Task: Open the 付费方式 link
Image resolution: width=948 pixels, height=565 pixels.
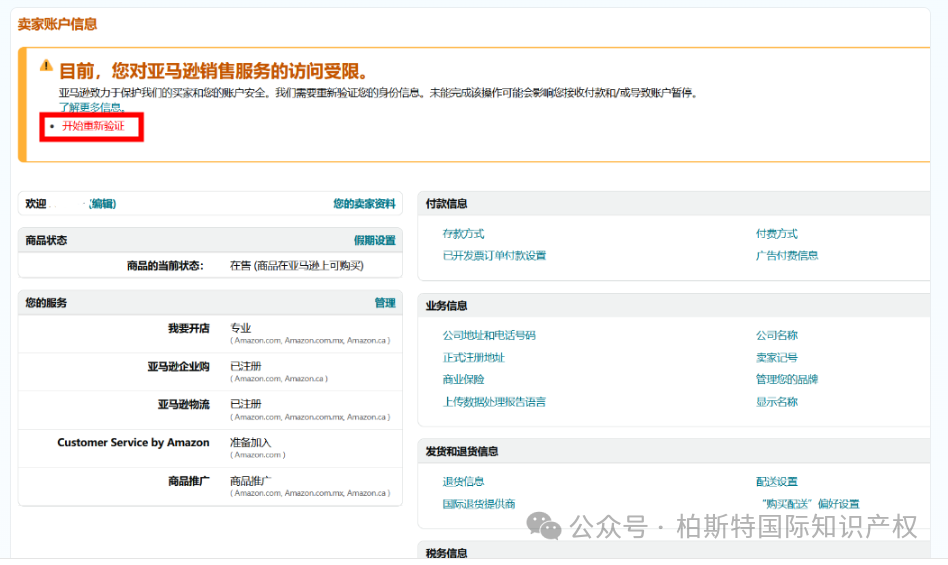Action: [776, 234]
